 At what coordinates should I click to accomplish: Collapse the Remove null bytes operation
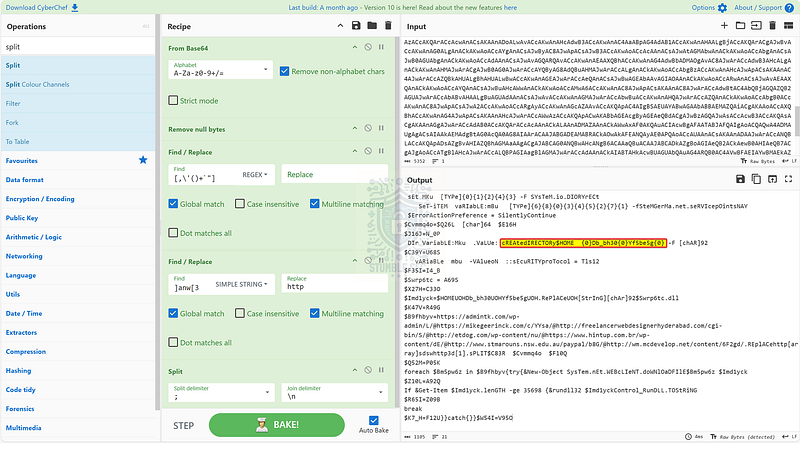pos(355,129)
